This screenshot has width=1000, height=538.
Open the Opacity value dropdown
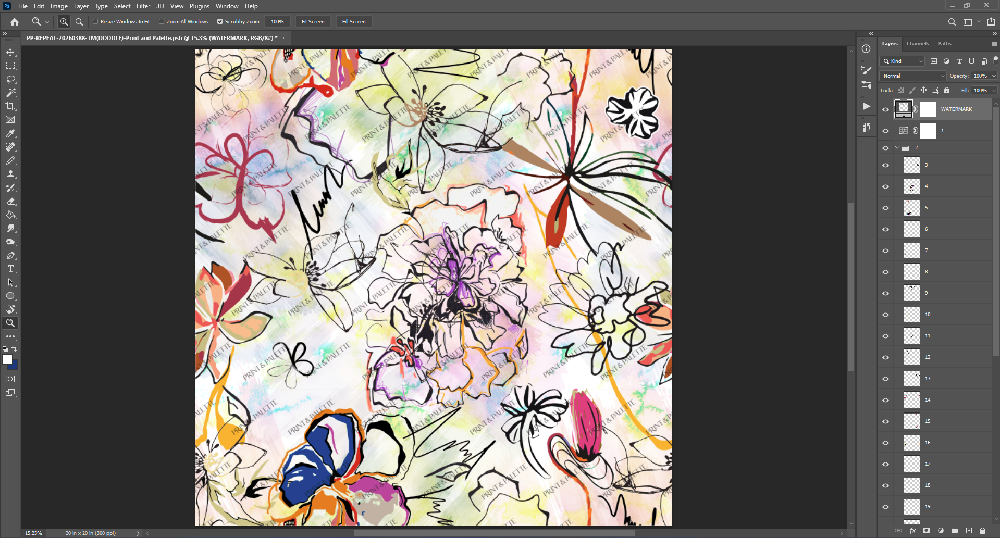(994, 76)
